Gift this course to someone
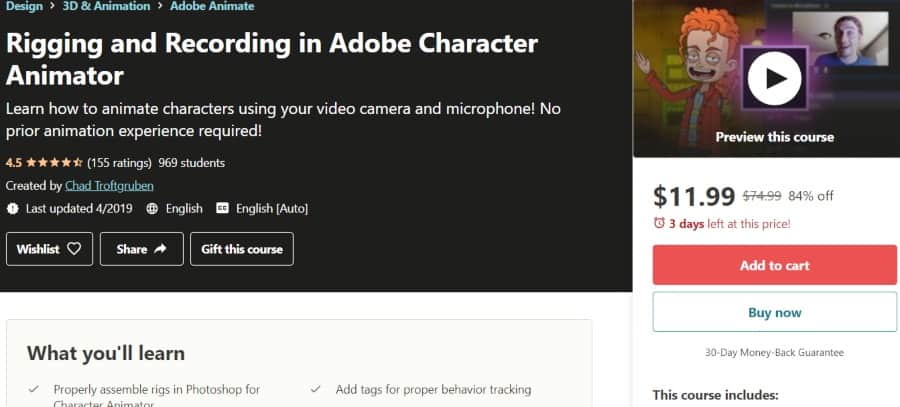Screen dimensions: 900x407 click(242, 249)
